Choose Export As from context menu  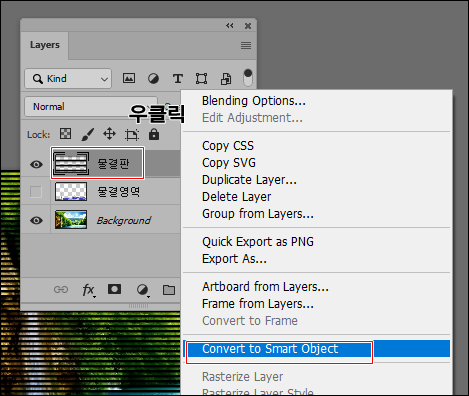point(234,259)
